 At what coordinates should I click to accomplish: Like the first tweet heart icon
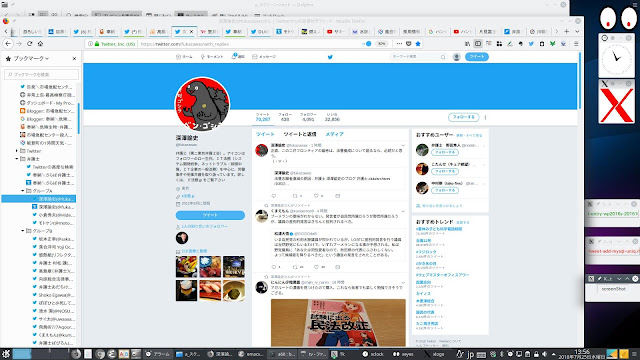click(316, 196)
